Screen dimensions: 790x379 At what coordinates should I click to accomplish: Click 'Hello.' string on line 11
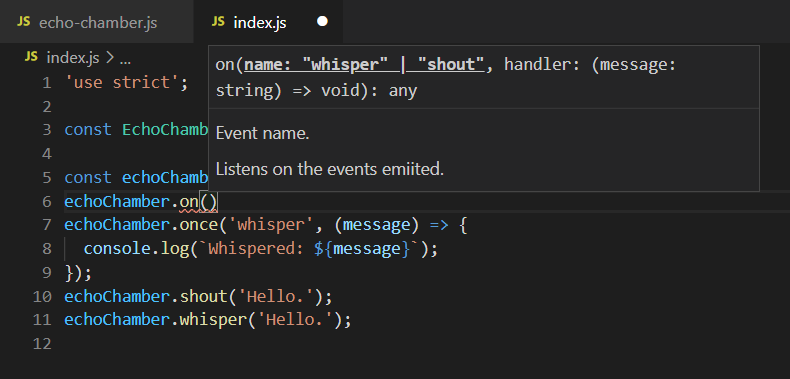coord(296,320)
